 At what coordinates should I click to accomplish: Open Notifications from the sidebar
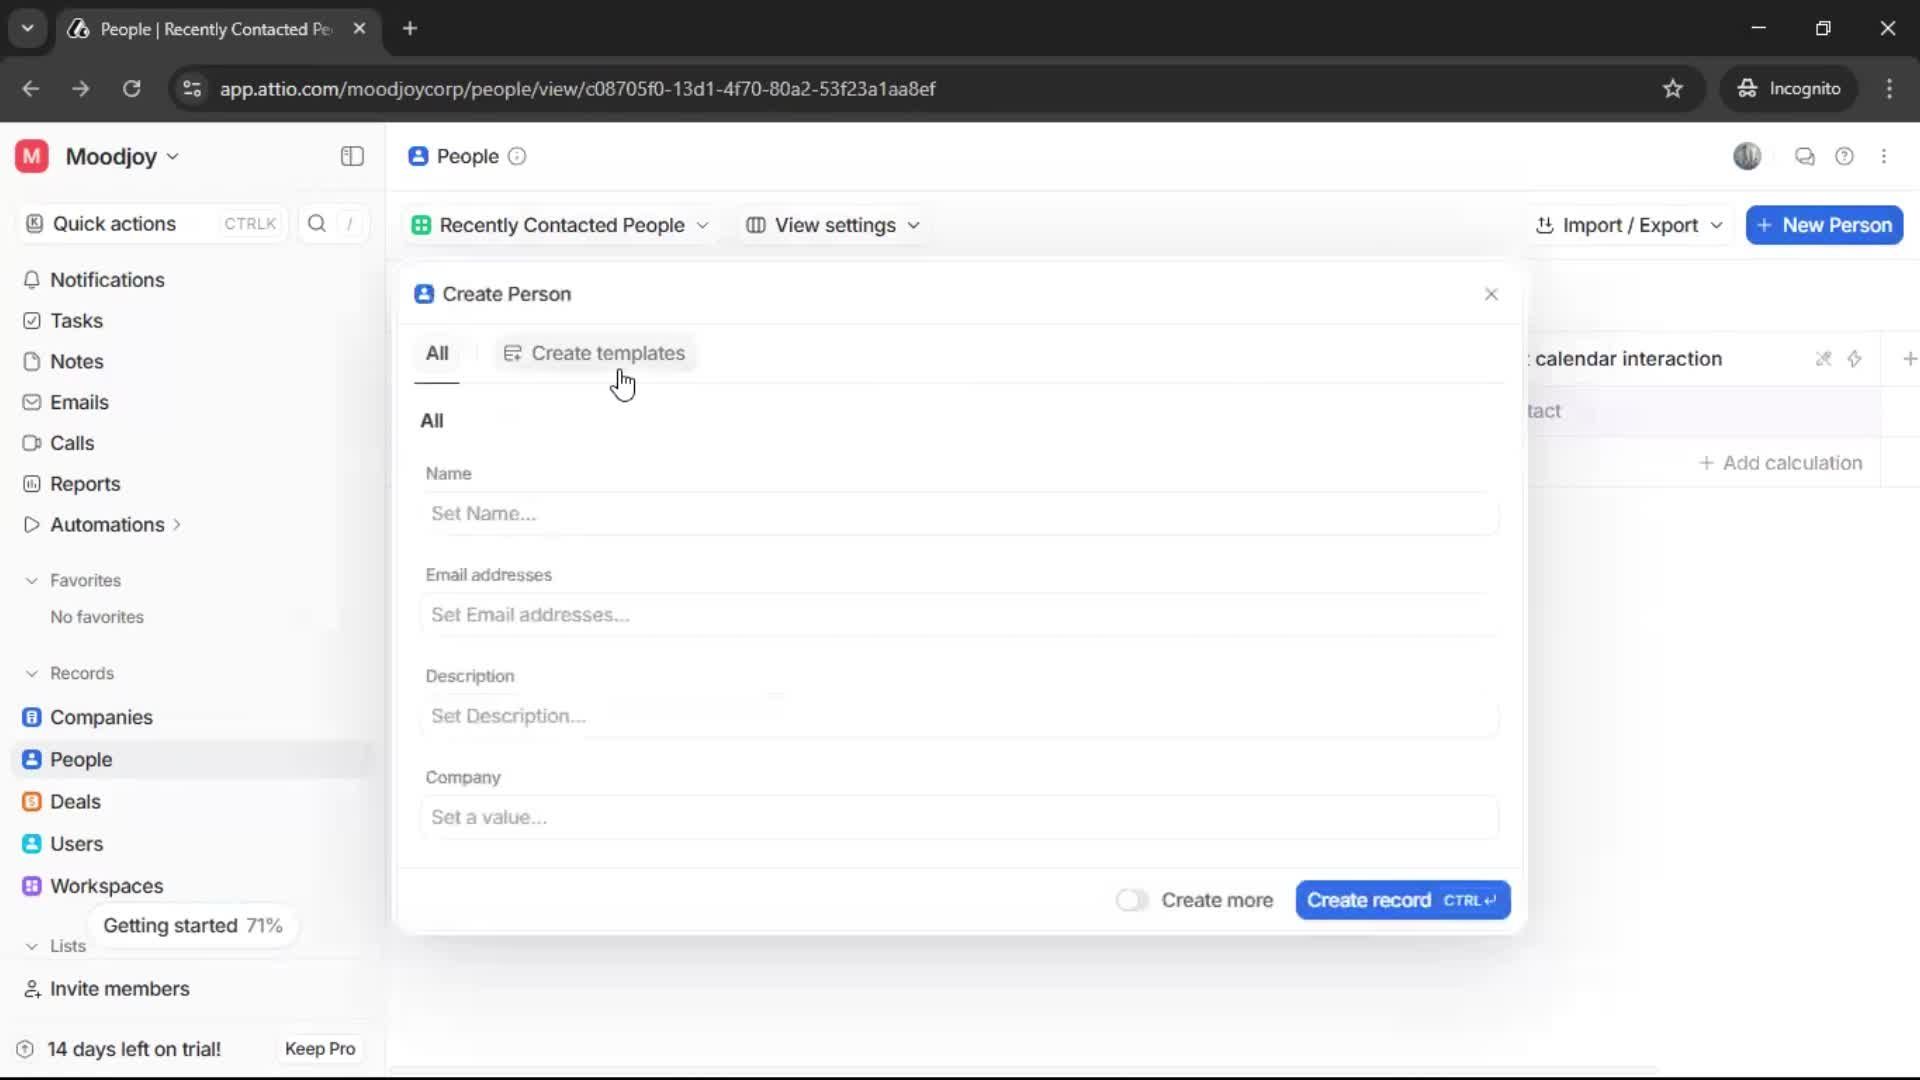108,280
